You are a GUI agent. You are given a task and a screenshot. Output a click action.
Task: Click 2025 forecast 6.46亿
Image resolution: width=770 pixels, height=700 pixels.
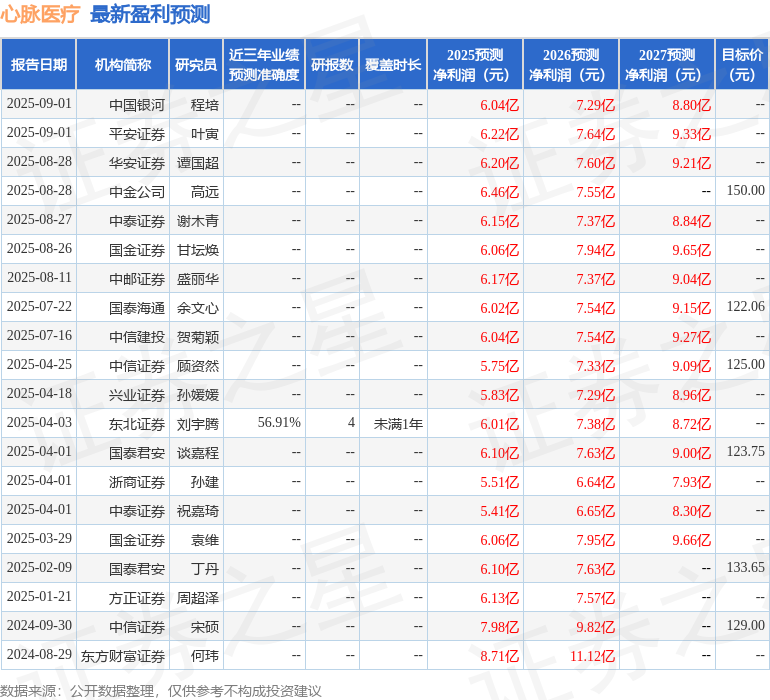point(499,192)
